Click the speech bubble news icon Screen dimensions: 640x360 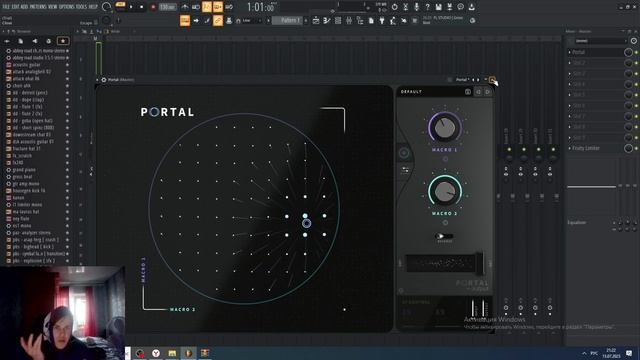[x=460, y=7]
